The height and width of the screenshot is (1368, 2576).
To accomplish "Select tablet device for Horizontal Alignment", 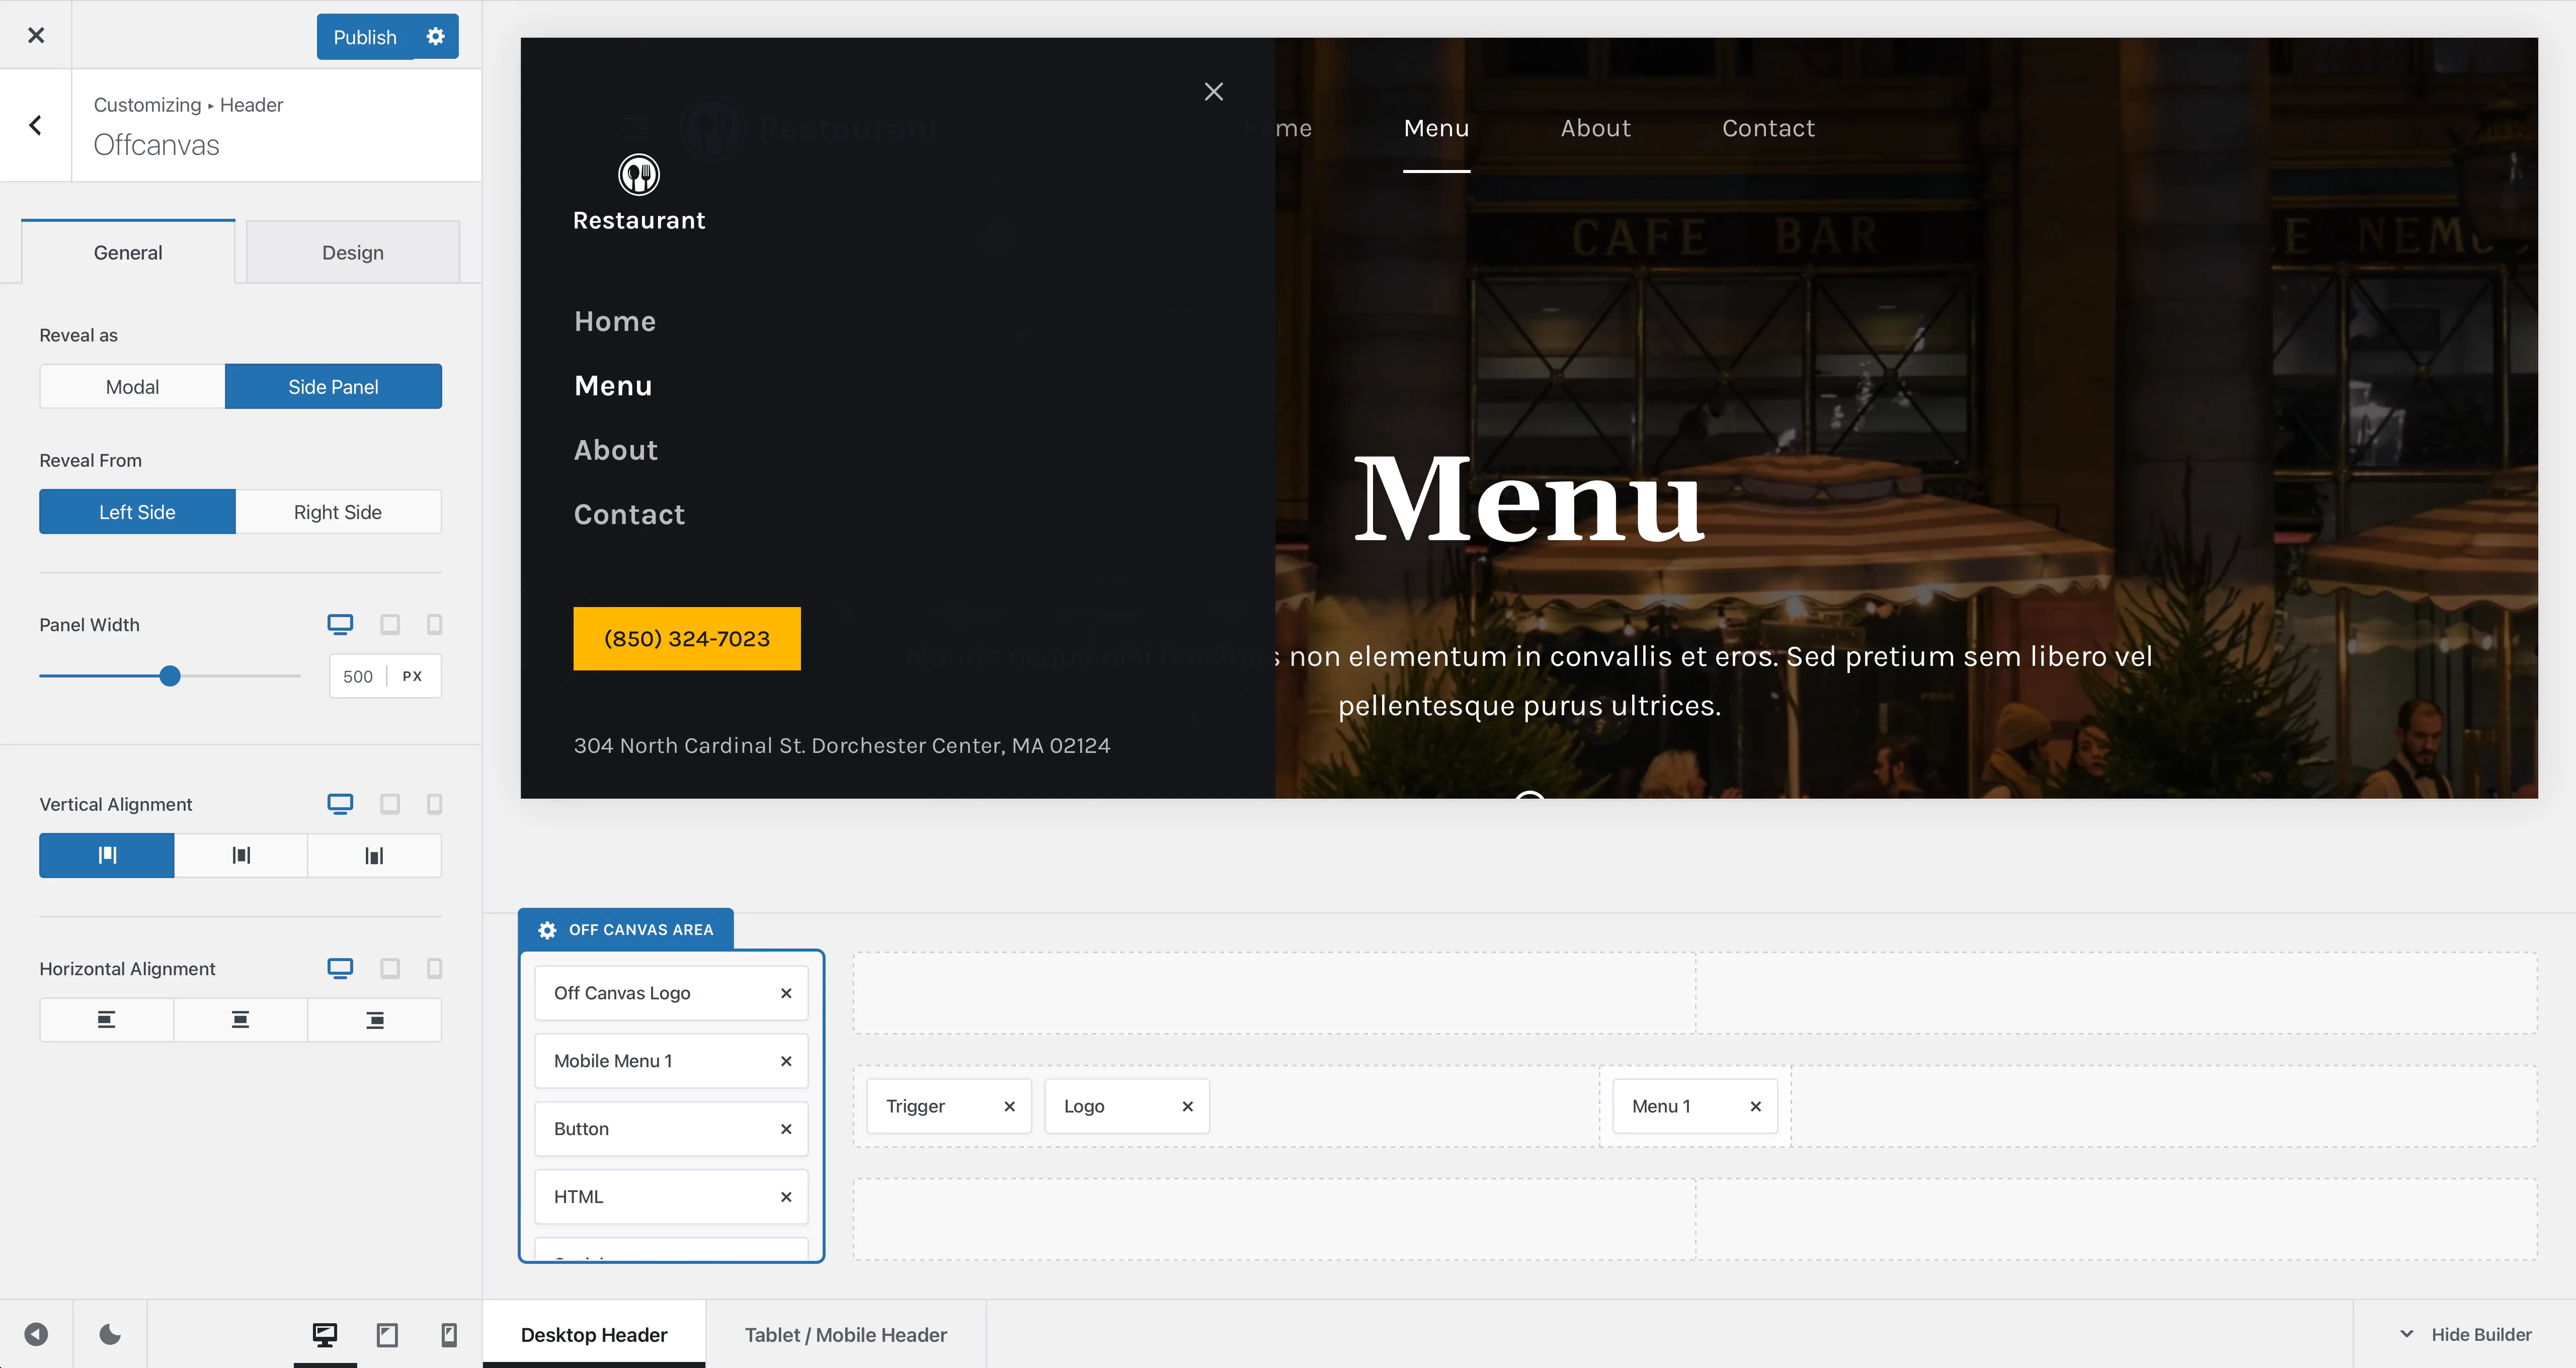I will click(x=390, y=968).
